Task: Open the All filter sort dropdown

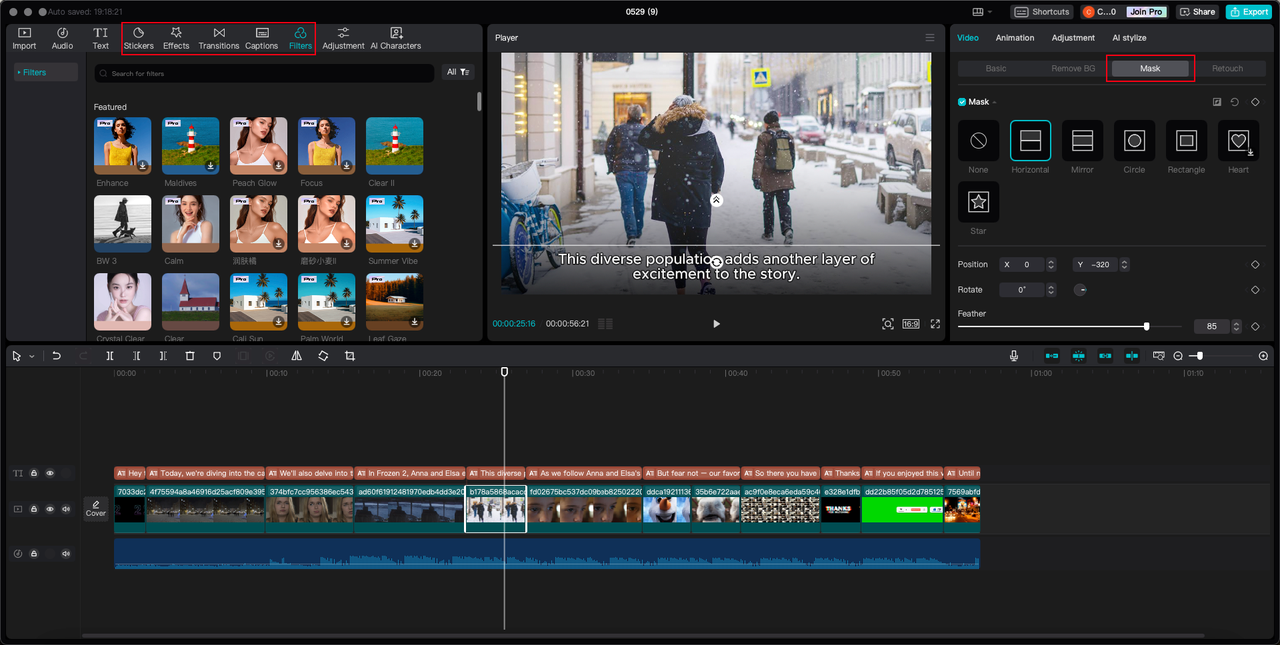Action: pos(458,72)
